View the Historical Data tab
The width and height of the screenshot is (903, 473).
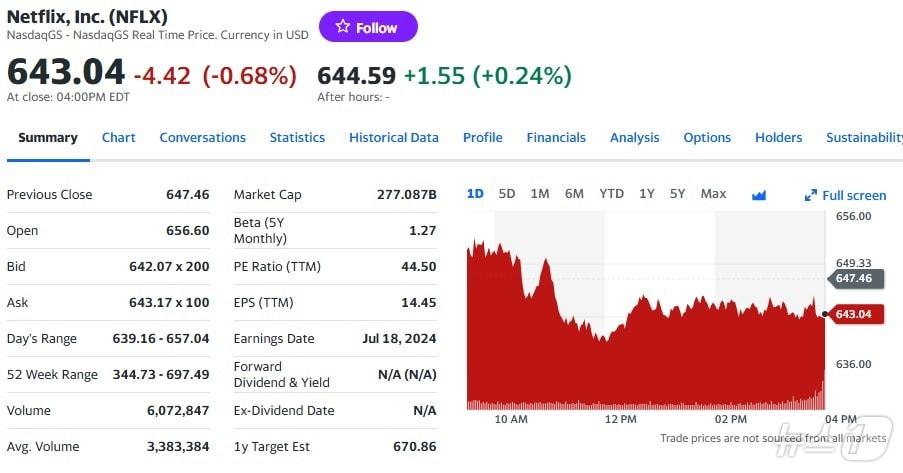coord(393,138)
